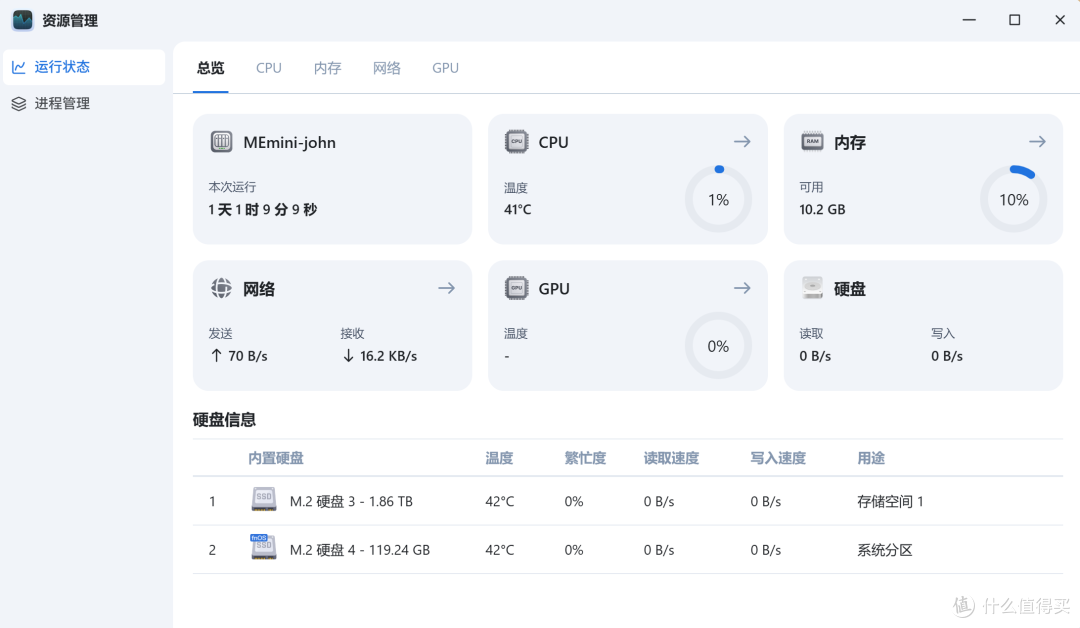Close the 资源管理 window

tap(1060, 20)
